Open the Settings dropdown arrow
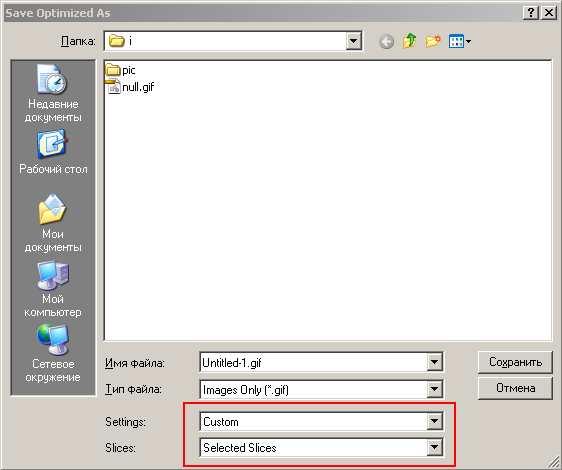The height and width of the screenshot is (470, 562). point(434,421)
